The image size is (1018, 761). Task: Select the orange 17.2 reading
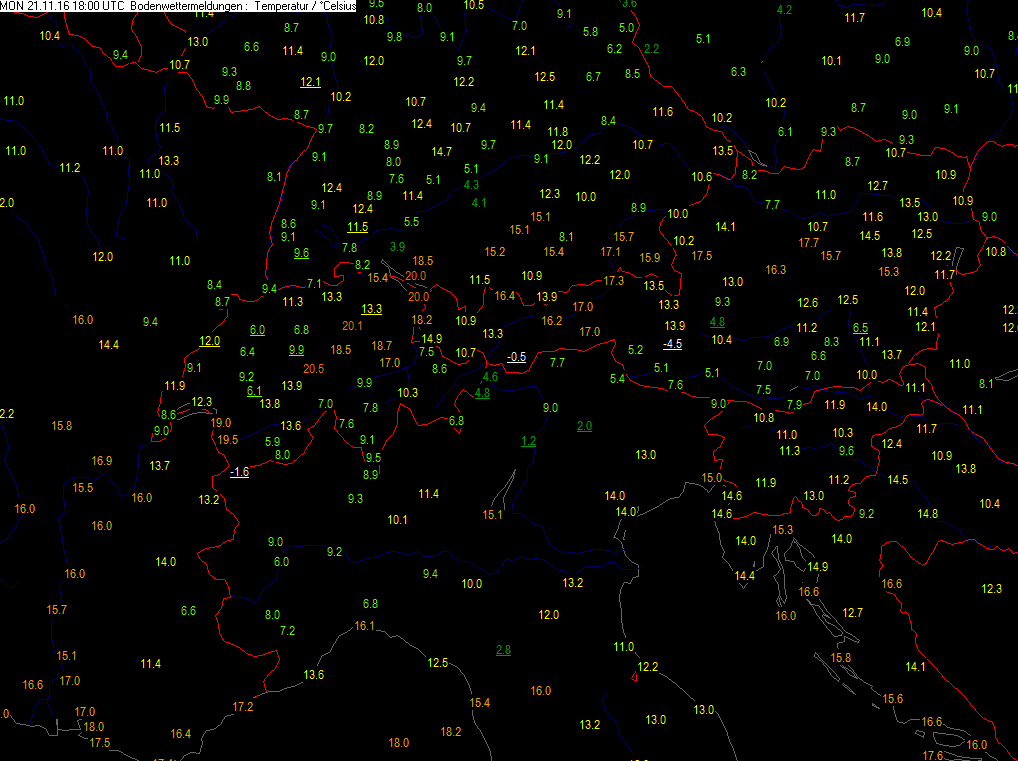pyautogui.click(x=243, y=706)
